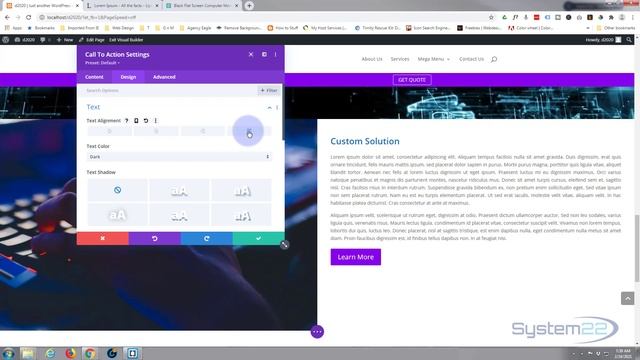Select the second text shadow preset

pos(179,190)
